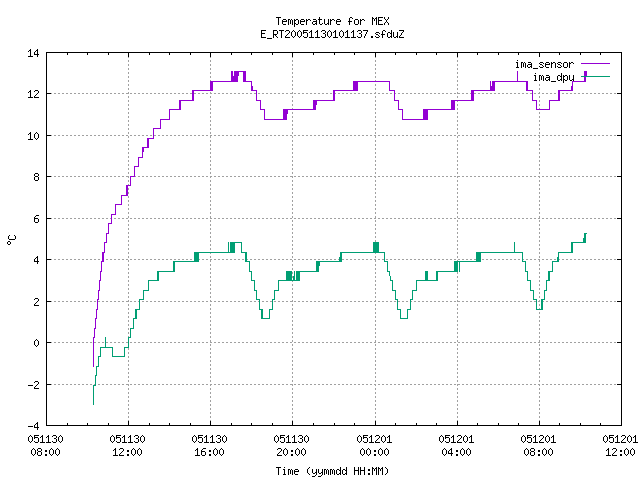640x480 pixels.
Task: Click the y-axis tick label -2
Action: tap(33, 385)
